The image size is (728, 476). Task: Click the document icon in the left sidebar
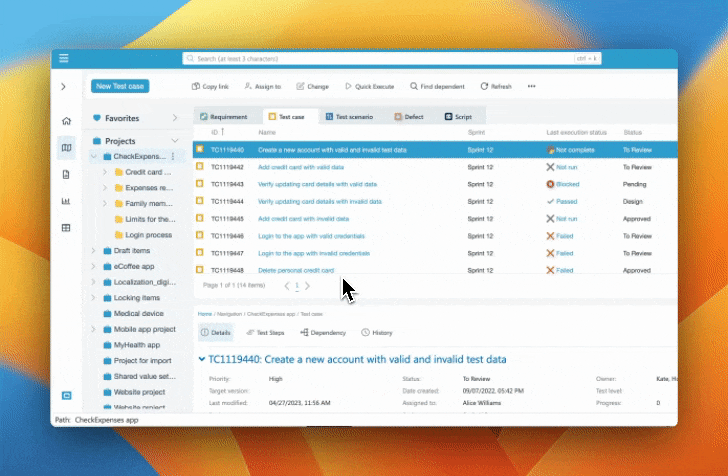pos(66,174)
